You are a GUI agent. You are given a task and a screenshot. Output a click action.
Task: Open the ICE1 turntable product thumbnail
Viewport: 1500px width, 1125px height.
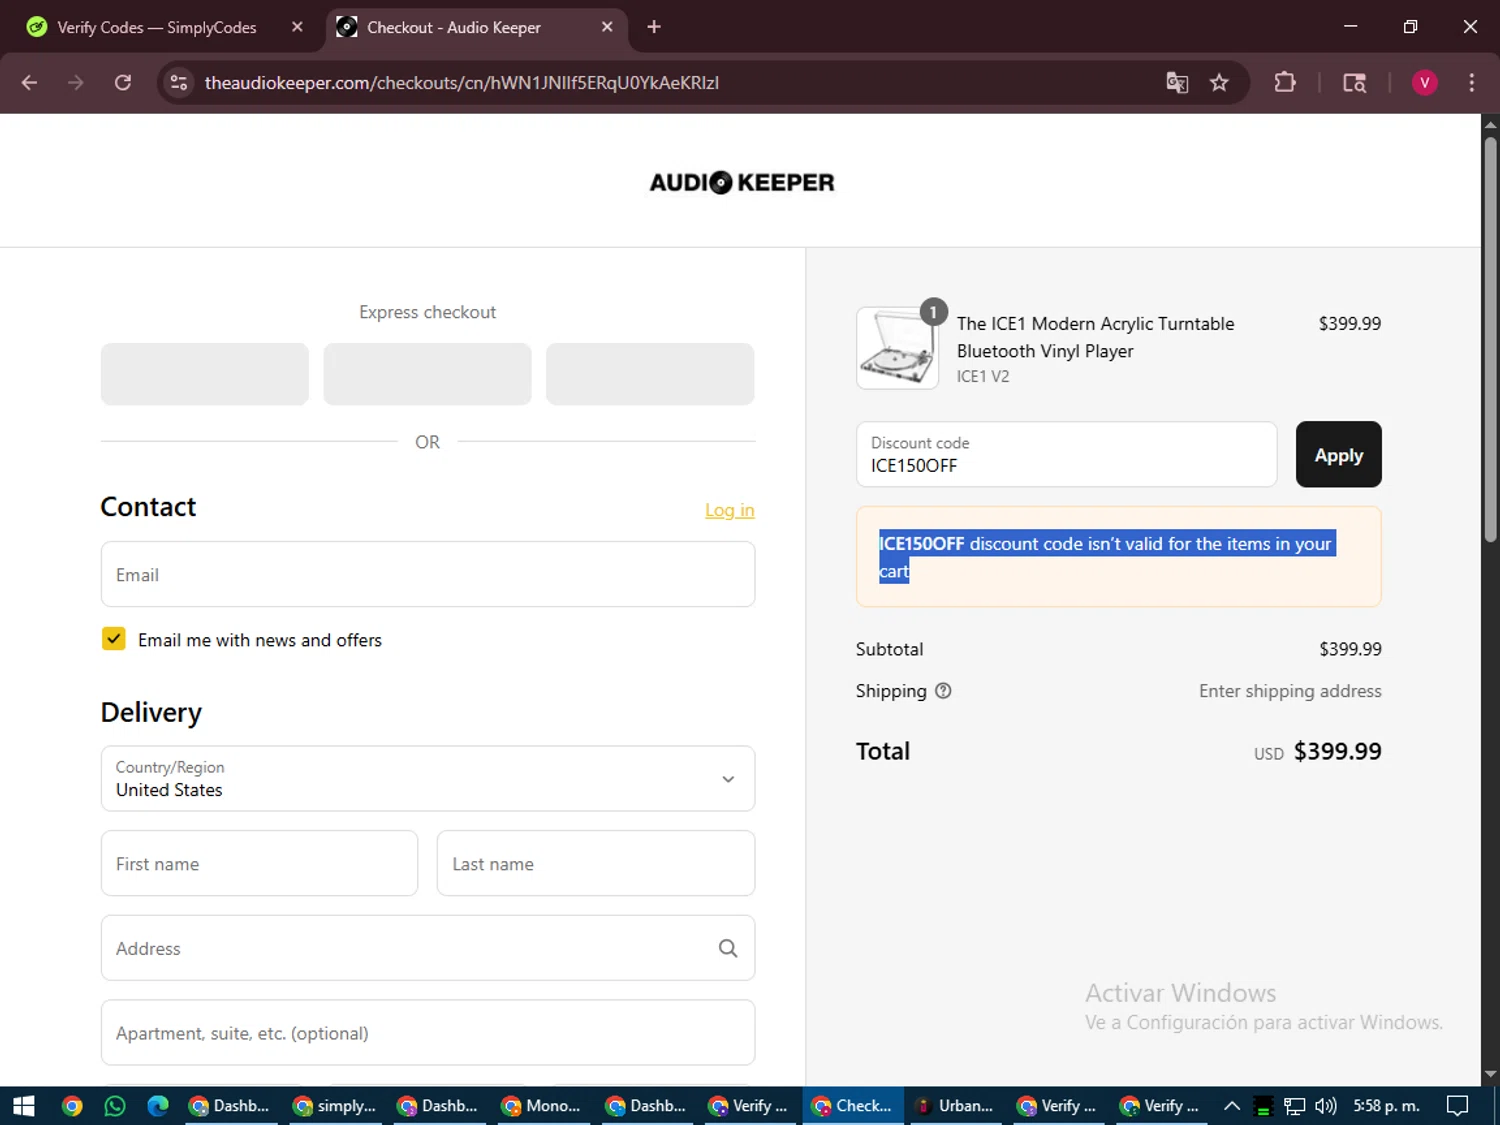click(x=897, y=348)
